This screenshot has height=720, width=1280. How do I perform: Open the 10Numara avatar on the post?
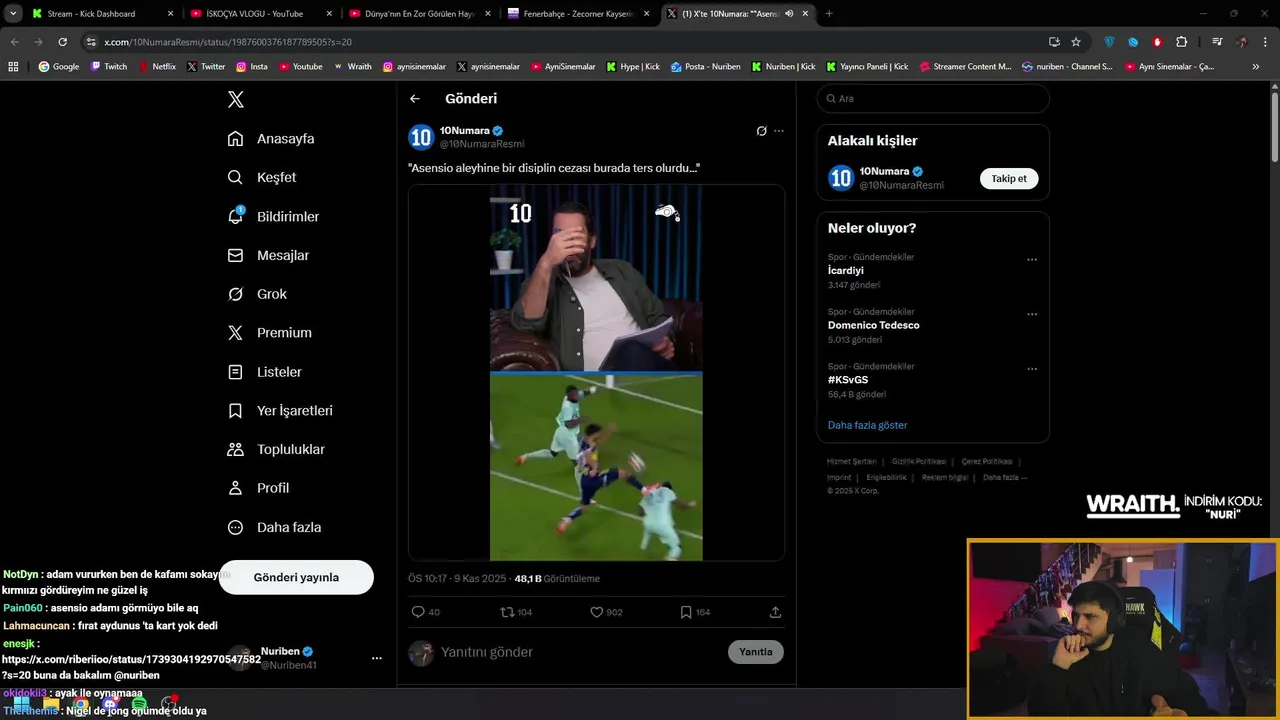(421, 137)
